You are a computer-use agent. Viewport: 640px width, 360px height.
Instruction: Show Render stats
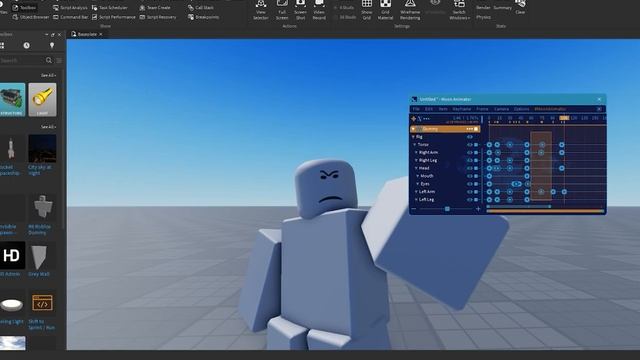pyautogui.click(x=483, y=8)
